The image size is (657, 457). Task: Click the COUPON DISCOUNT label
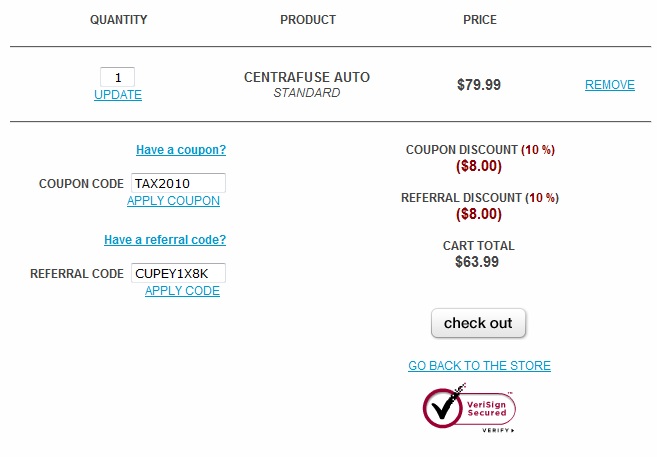click(462, 150)
